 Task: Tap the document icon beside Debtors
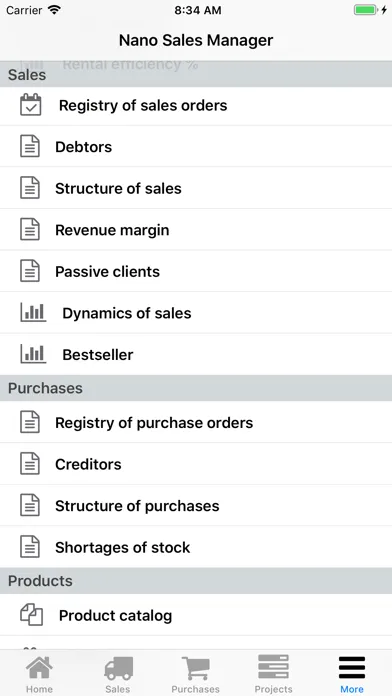coord(30,146)
